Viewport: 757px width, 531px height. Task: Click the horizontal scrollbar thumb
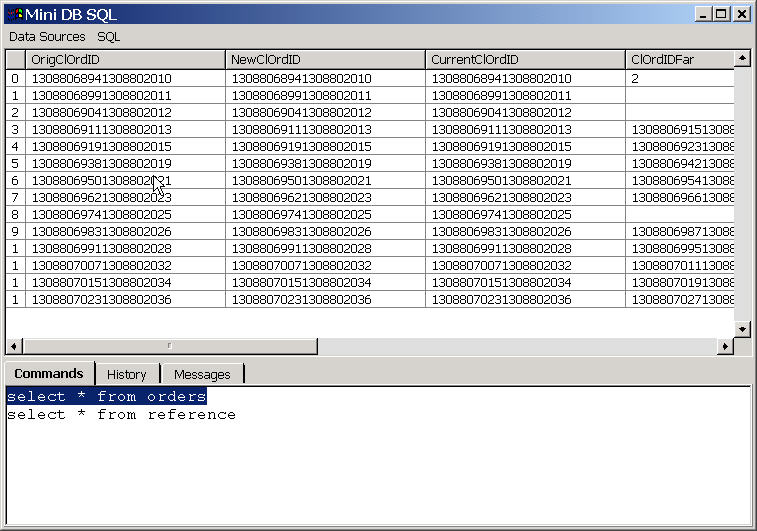tap(168, 346)
